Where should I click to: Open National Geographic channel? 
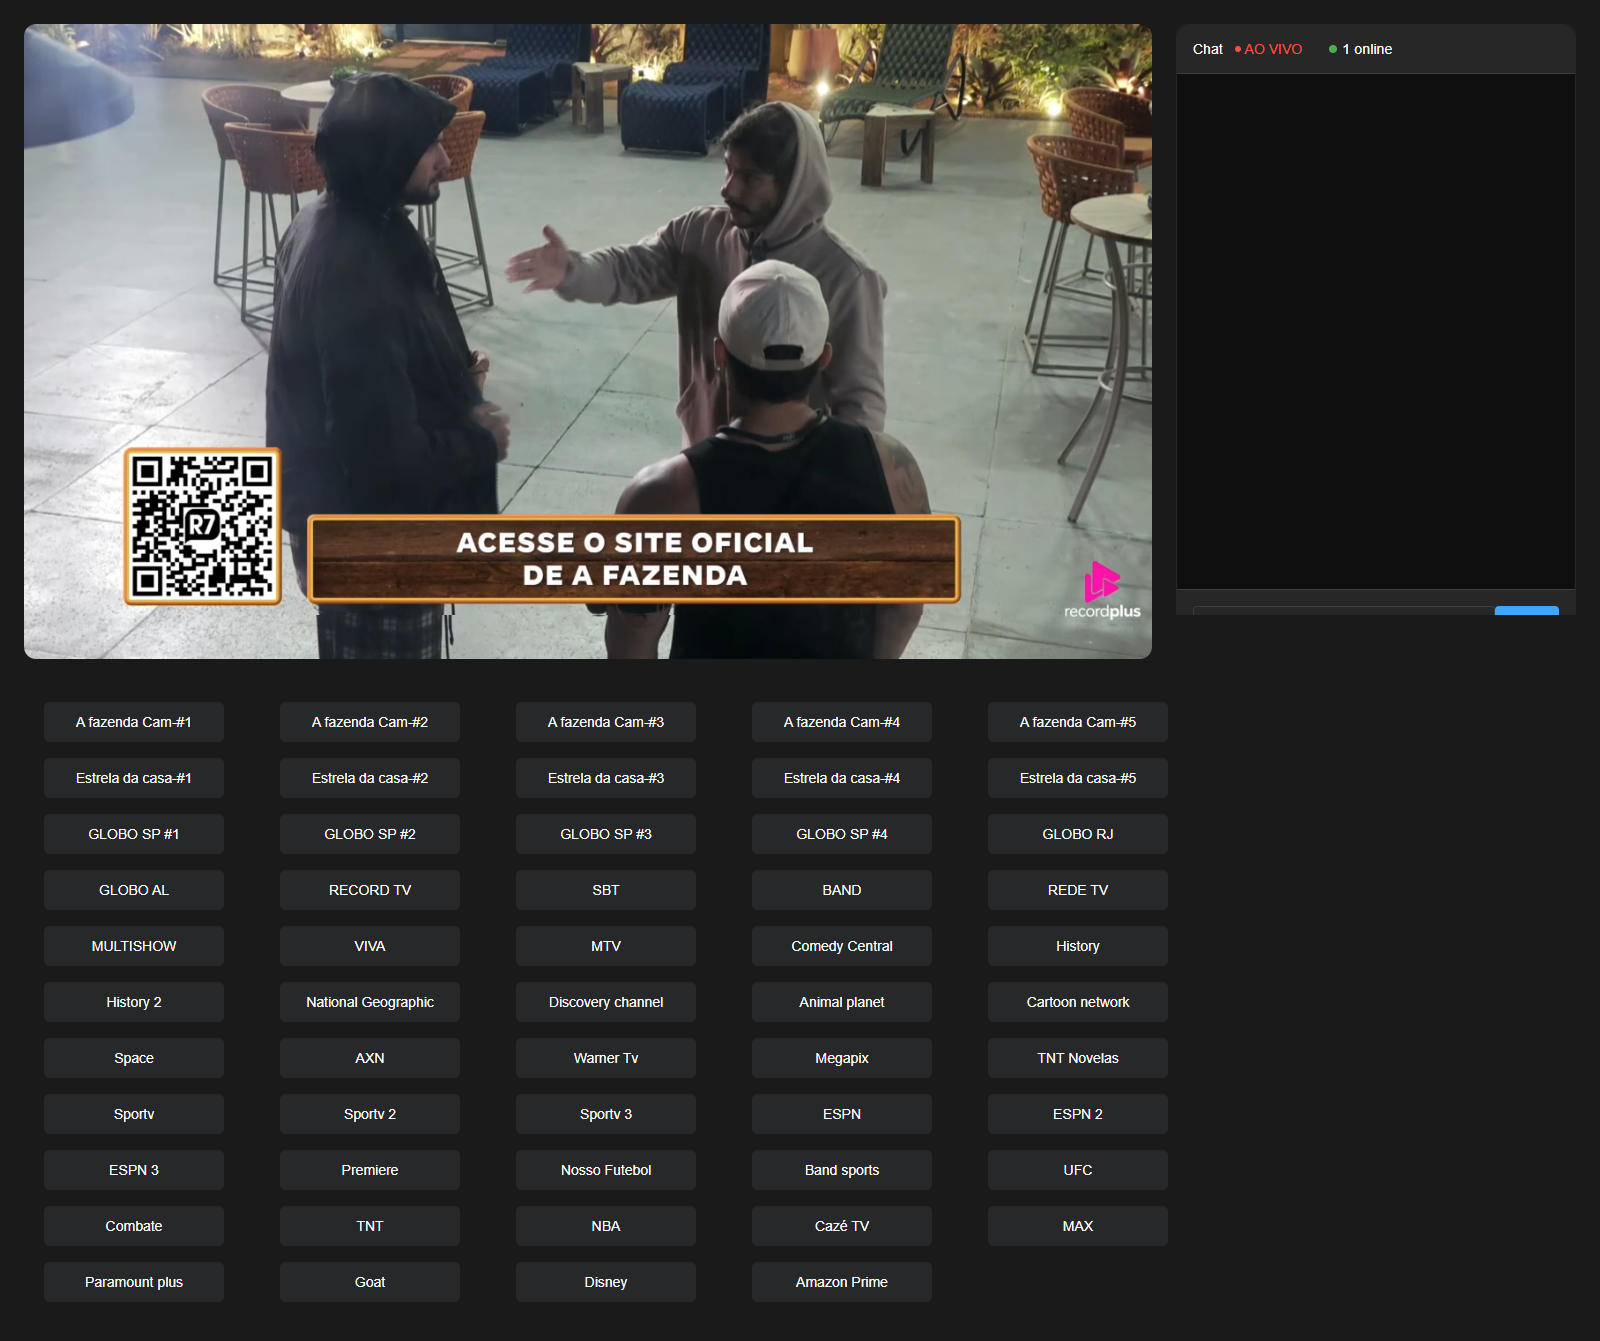369,1002
